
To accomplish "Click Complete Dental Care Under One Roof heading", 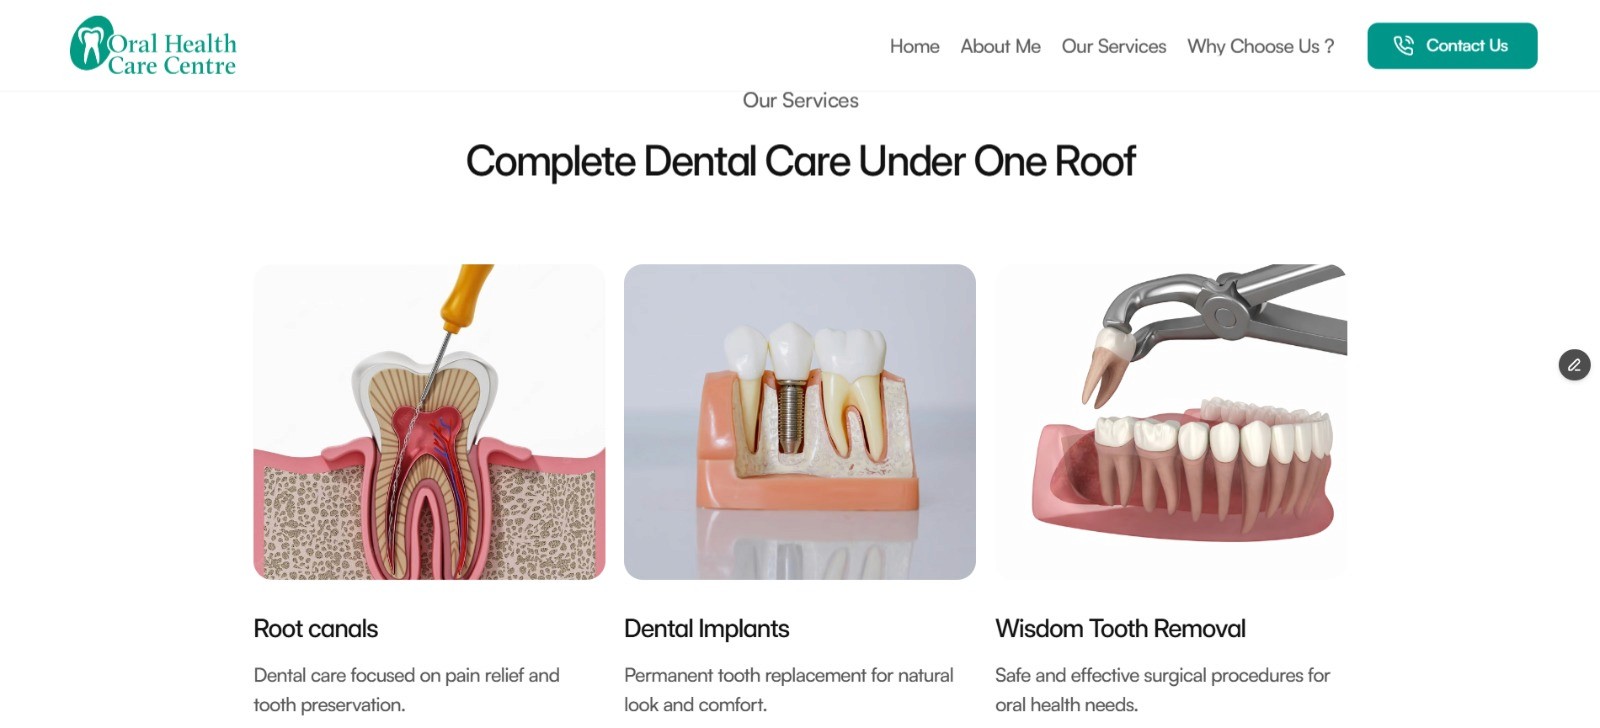I will click(800, 162).
